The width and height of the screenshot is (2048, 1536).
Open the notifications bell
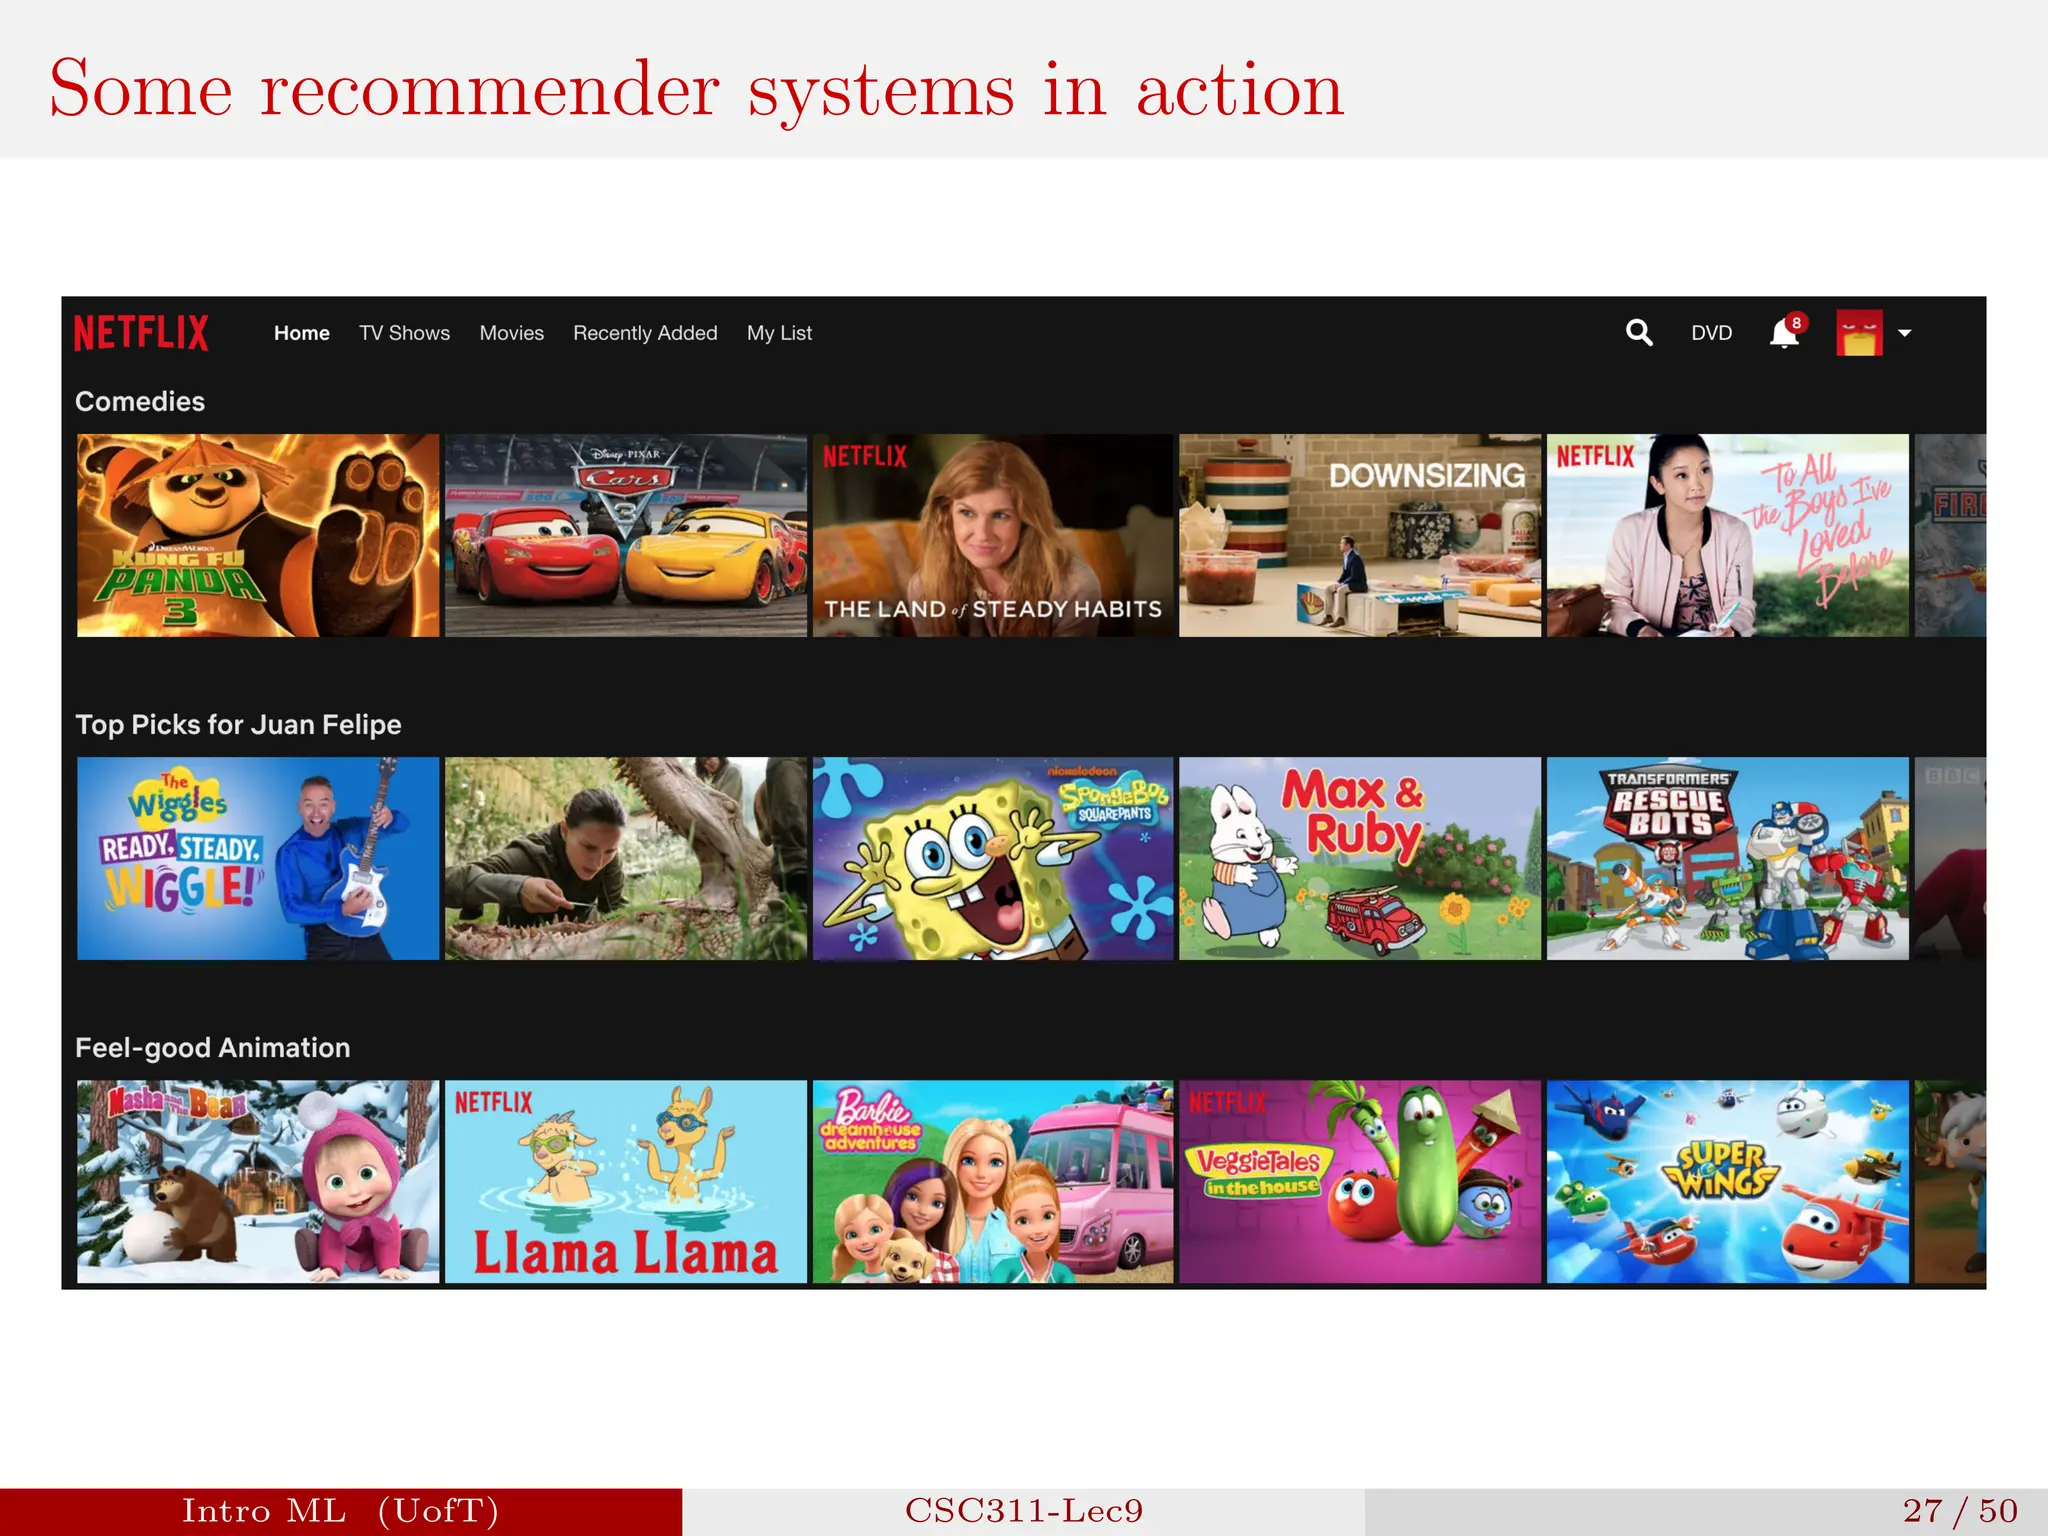click(x=1784, y=334)
